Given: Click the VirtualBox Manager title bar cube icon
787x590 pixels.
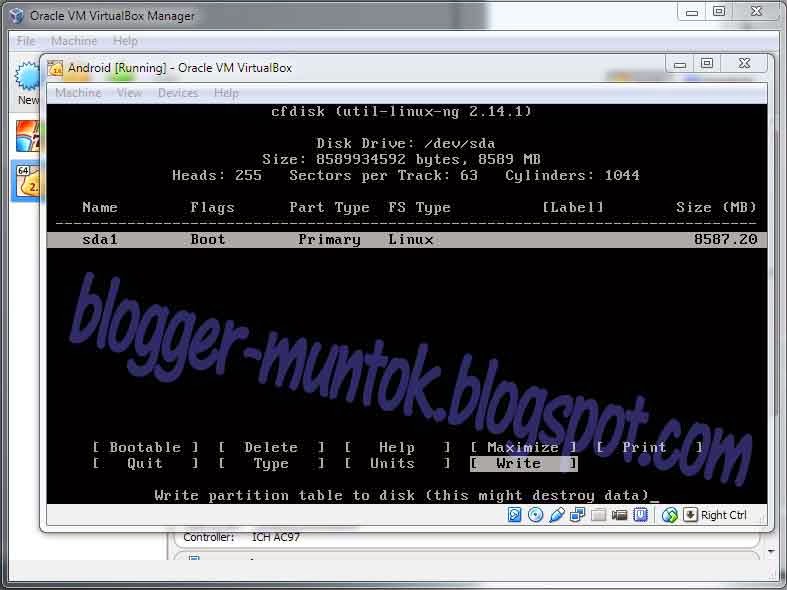Looking at the screenshot, I should click(16, 16).
